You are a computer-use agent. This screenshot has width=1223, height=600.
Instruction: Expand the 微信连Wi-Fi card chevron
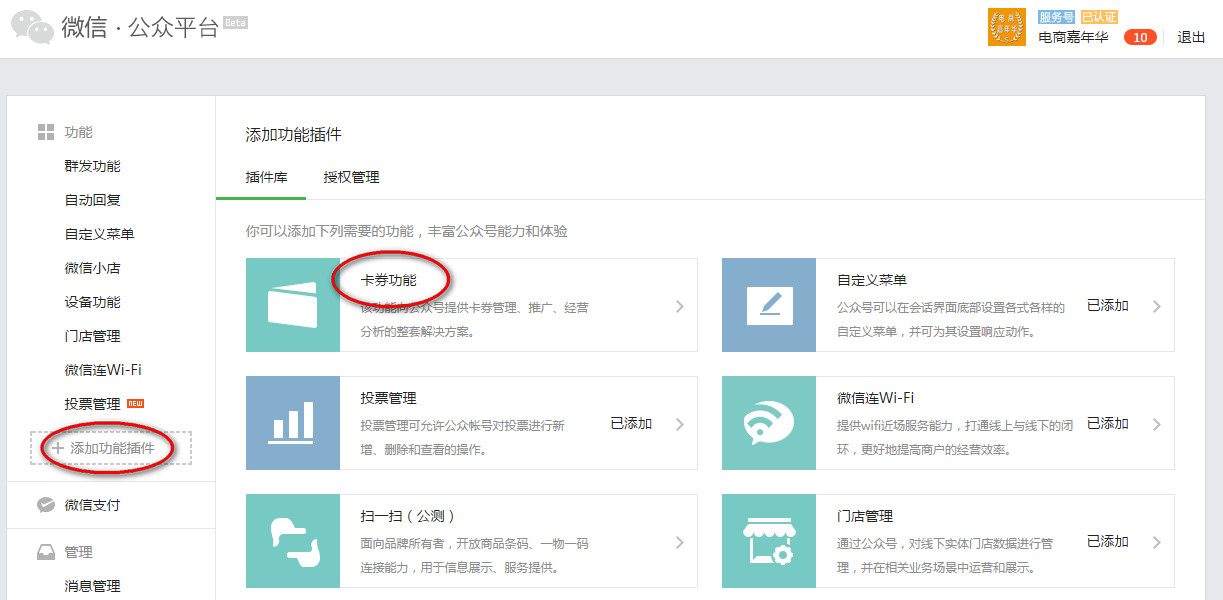[x=1157, y=424]
